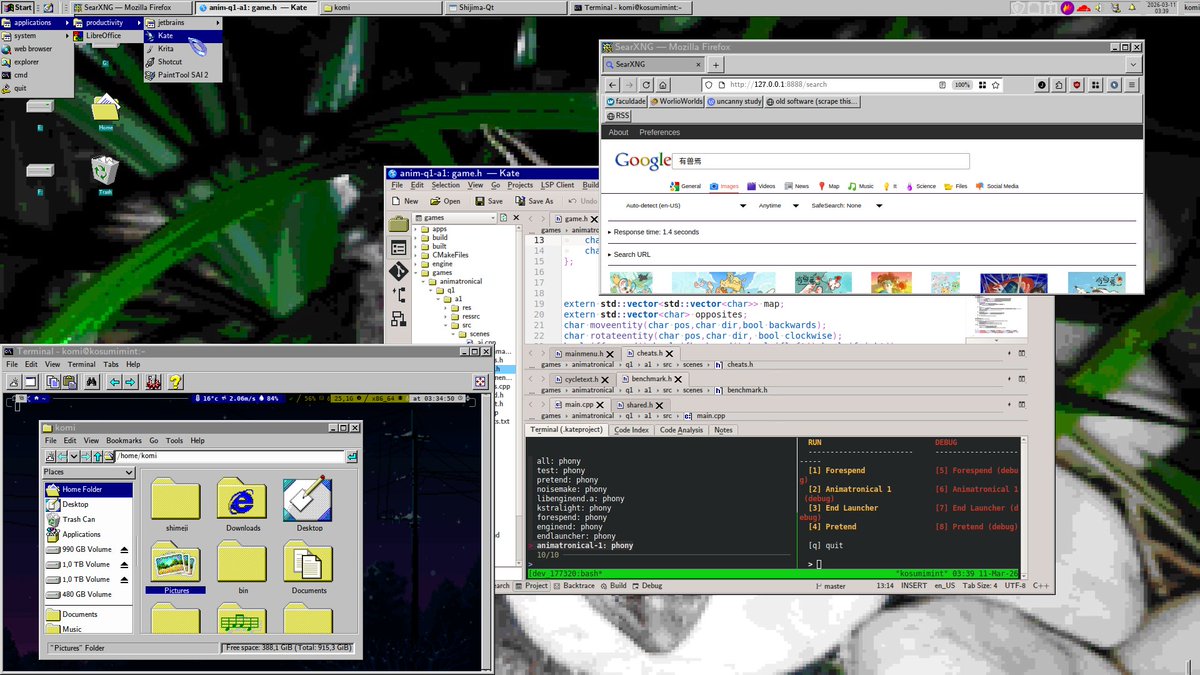The width and height of the screenshot is (1200, 675).
Task: Open the Home folder icon on desktop
Action: coord(105,112)
